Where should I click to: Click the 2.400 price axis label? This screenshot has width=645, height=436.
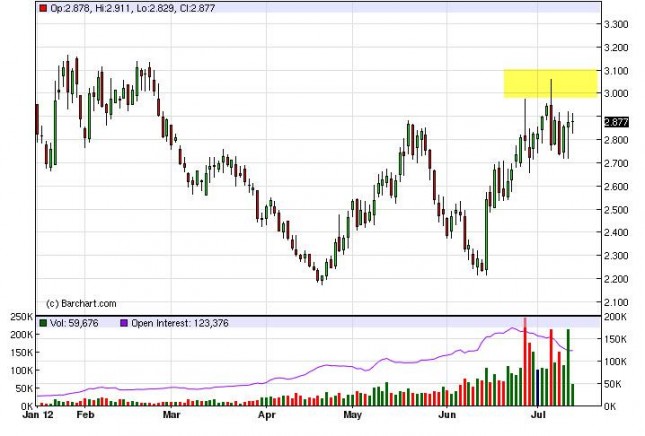[616, 232]
